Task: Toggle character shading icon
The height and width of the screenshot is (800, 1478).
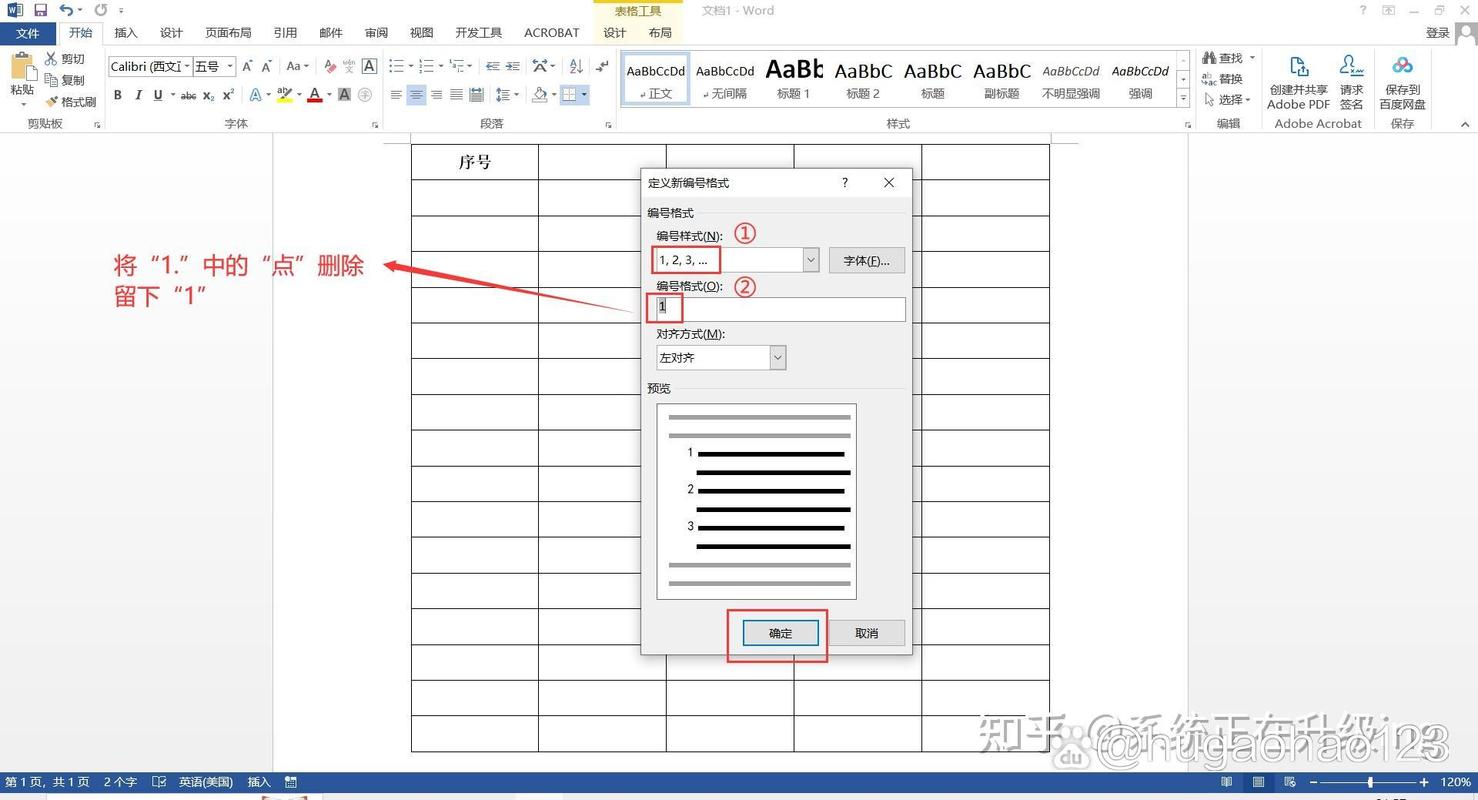Action: pos(344,95)
